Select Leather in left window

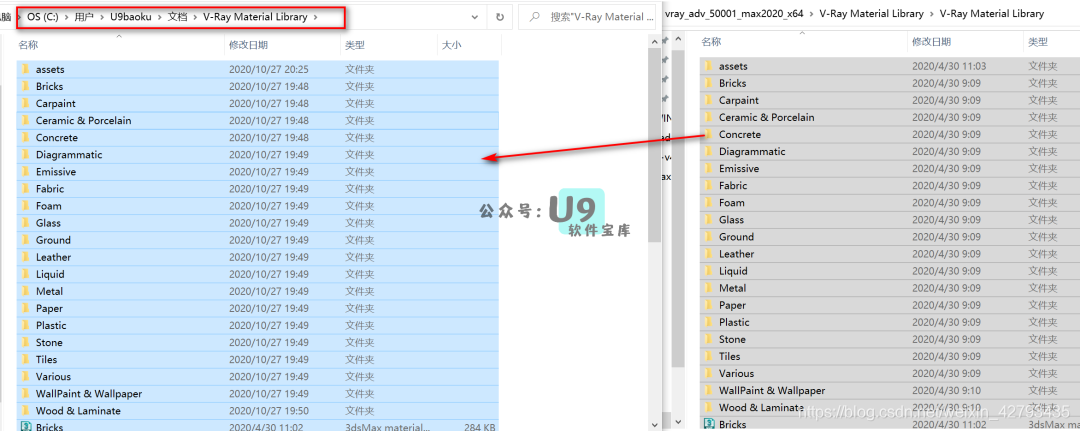coord(53,257)
